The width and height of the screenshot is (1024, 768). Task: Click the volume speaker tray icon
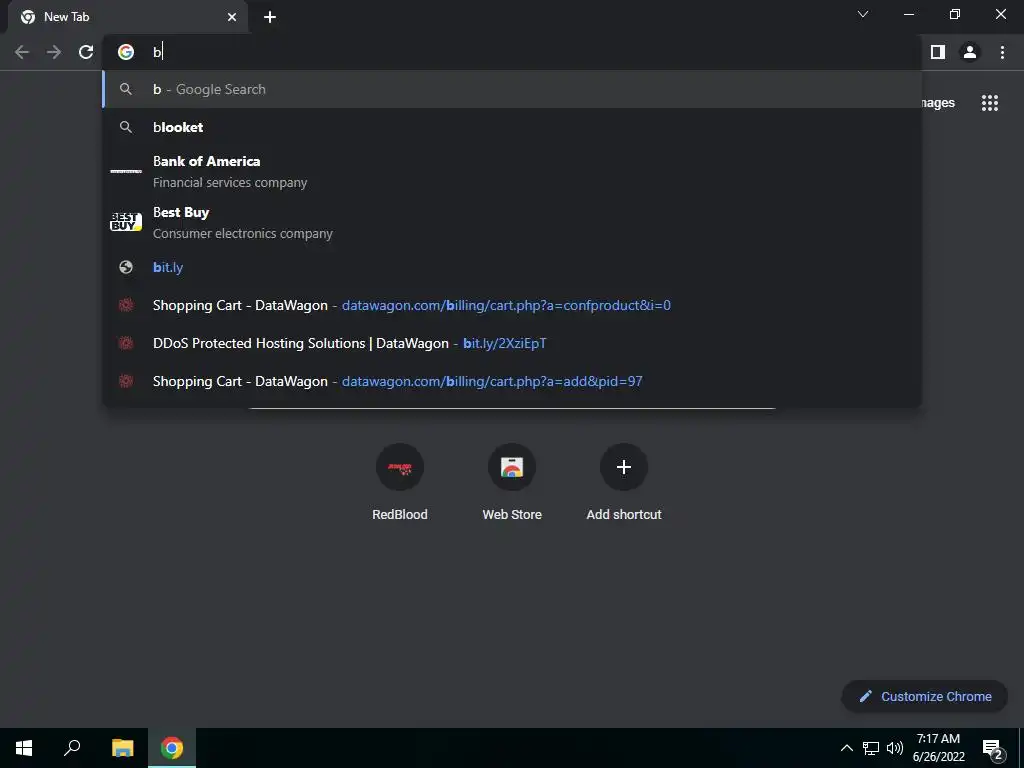coord(895,748)
